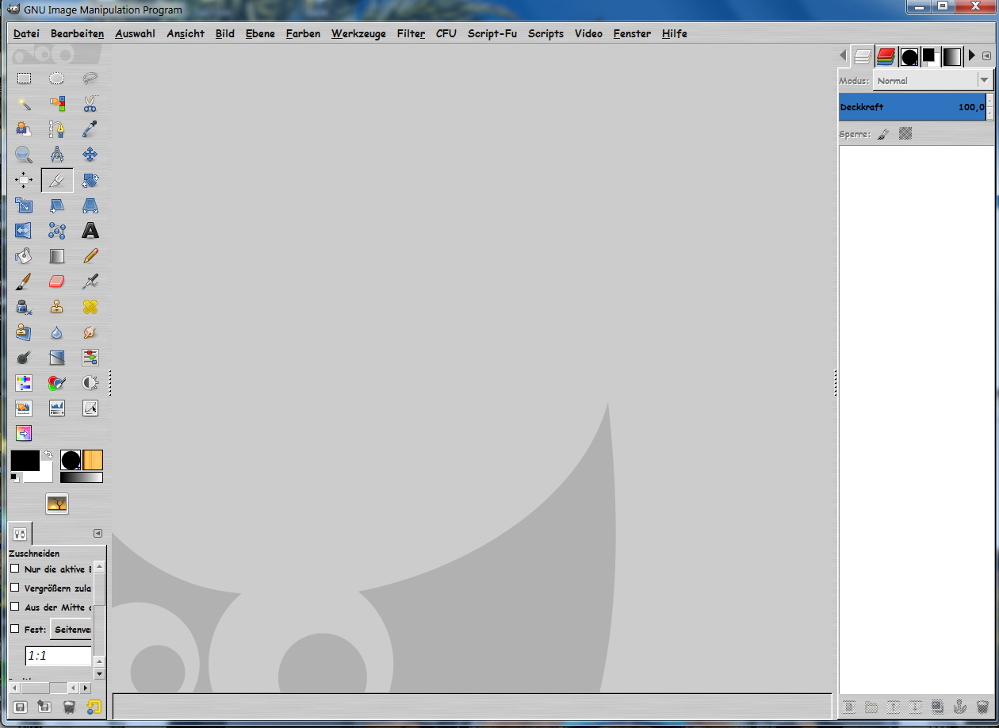Tick the 'Fest:' checkbox
Viewport: 999px width, 728px height.
15,629
